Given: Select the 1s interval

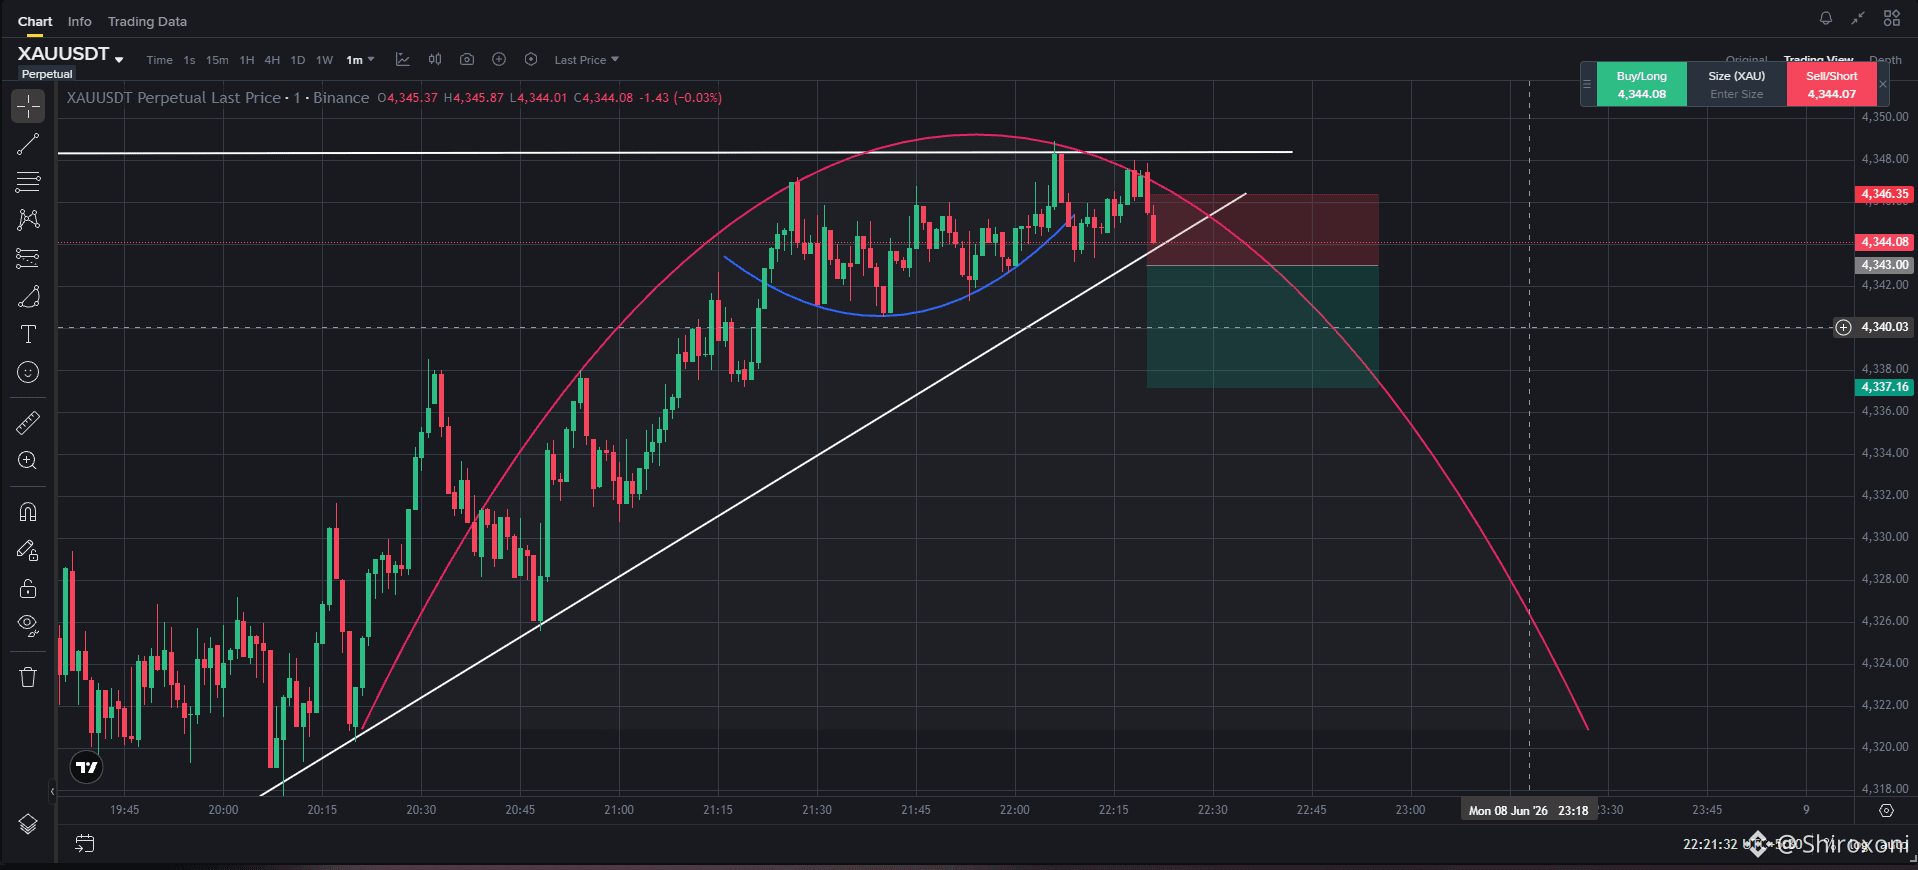Looking at the screenshot, I should click(x=189, y=60).
